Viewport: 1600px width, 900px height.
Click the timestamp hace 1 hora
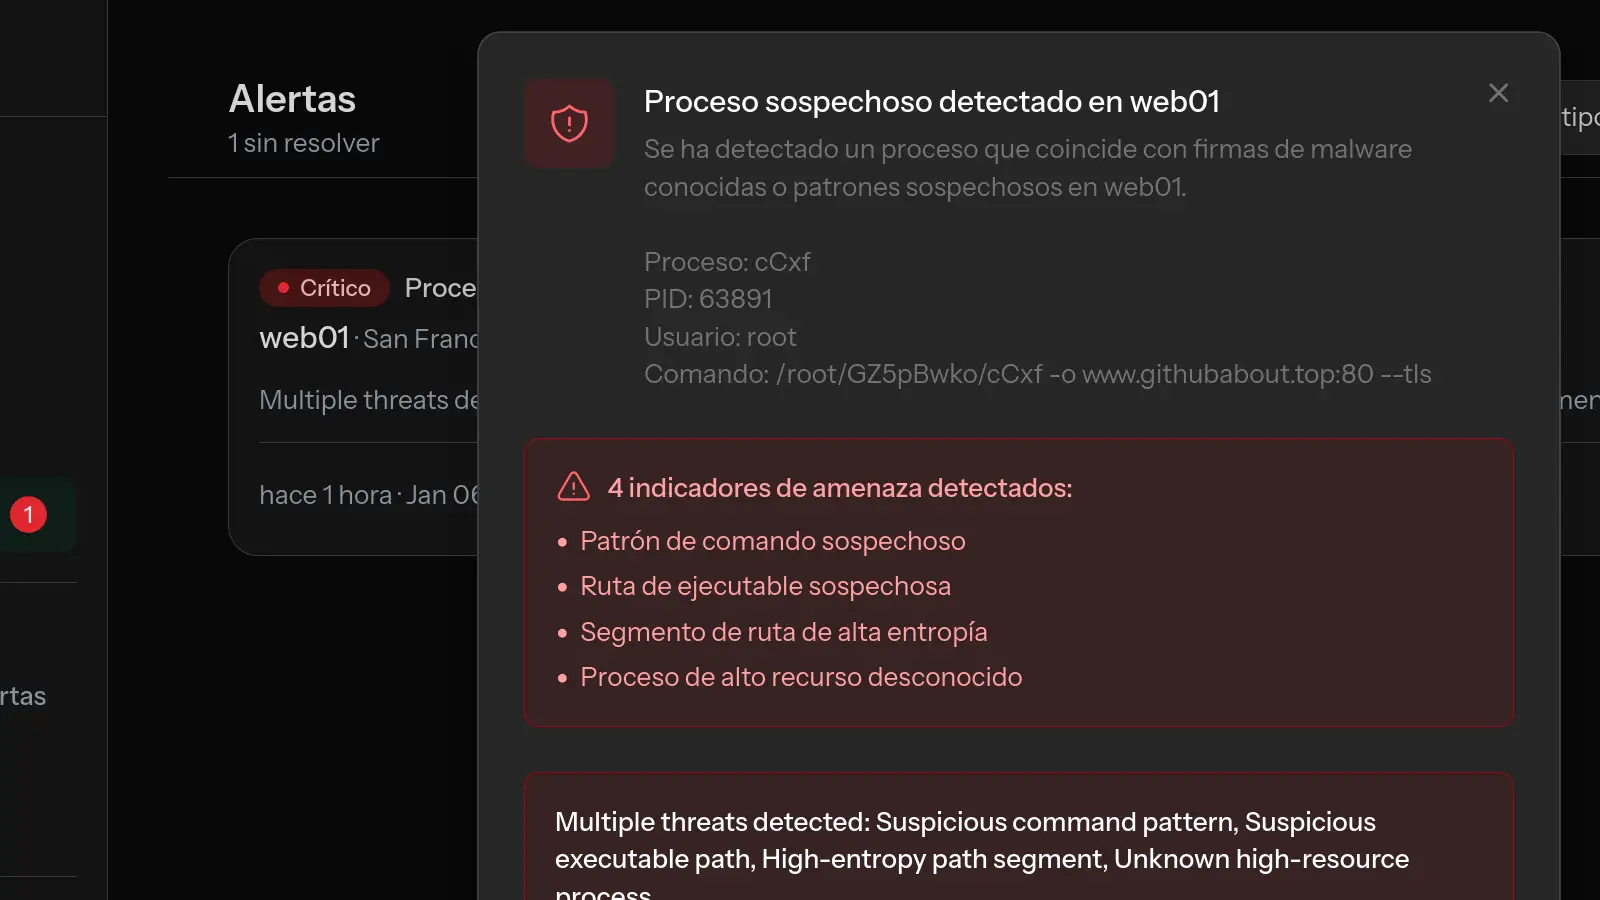pyautogui.click(x=325, y=494)
